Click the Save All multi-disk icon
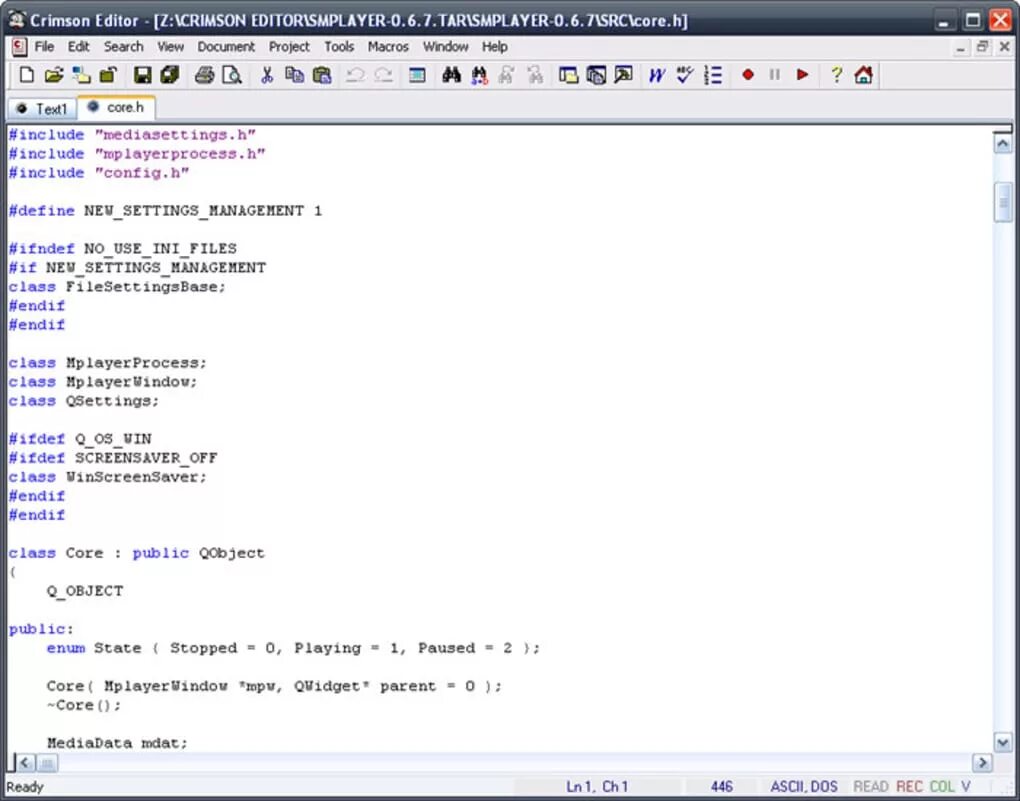 (170, 75)
